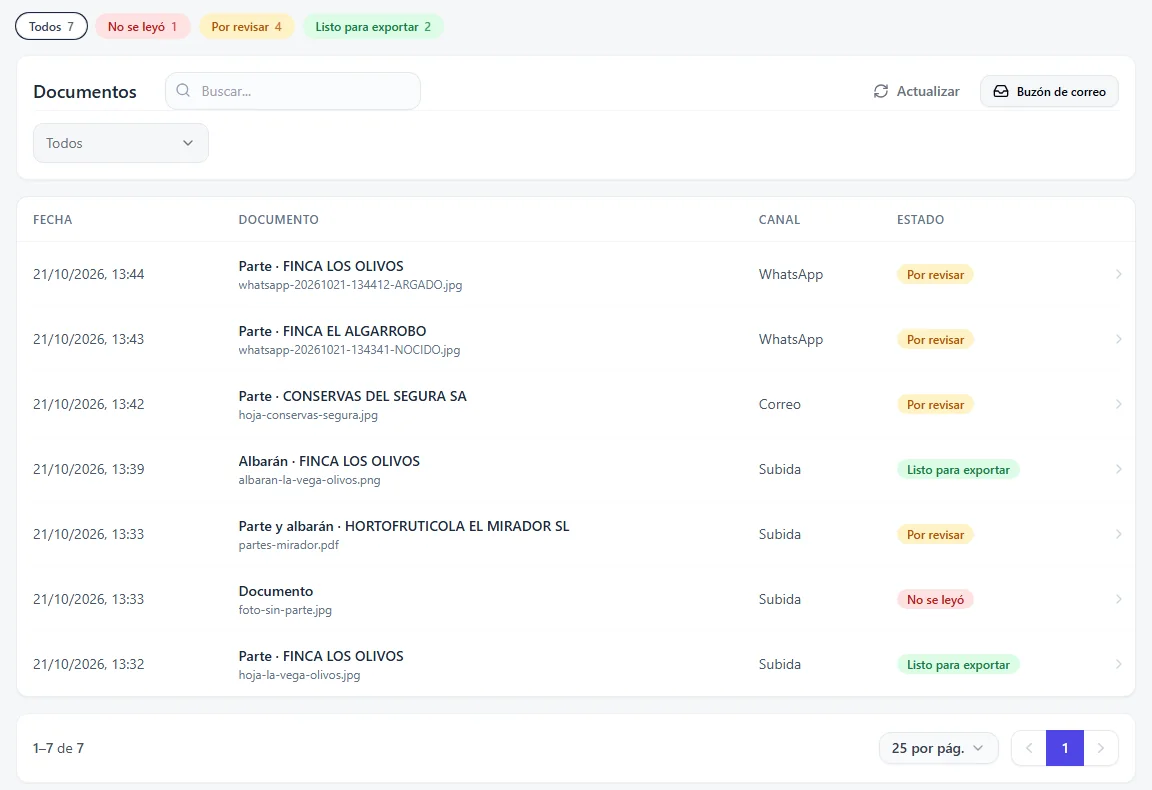Click filename whatsapp-20261021-134412-ARGADO.jpg
The width and height of the screenshot is (1152, 790).
tap(350, 285)
